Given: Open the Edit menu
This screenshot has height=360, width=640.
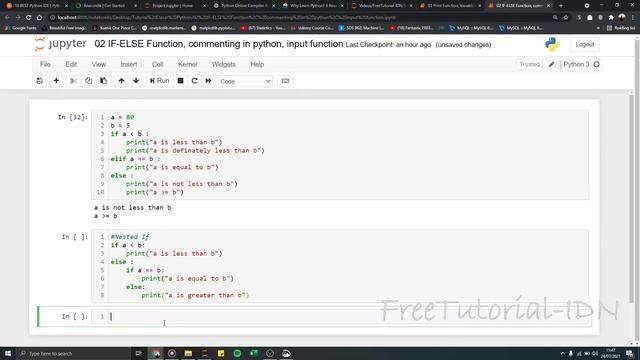Looking at the screenshot, I should [x=71, y=64].
